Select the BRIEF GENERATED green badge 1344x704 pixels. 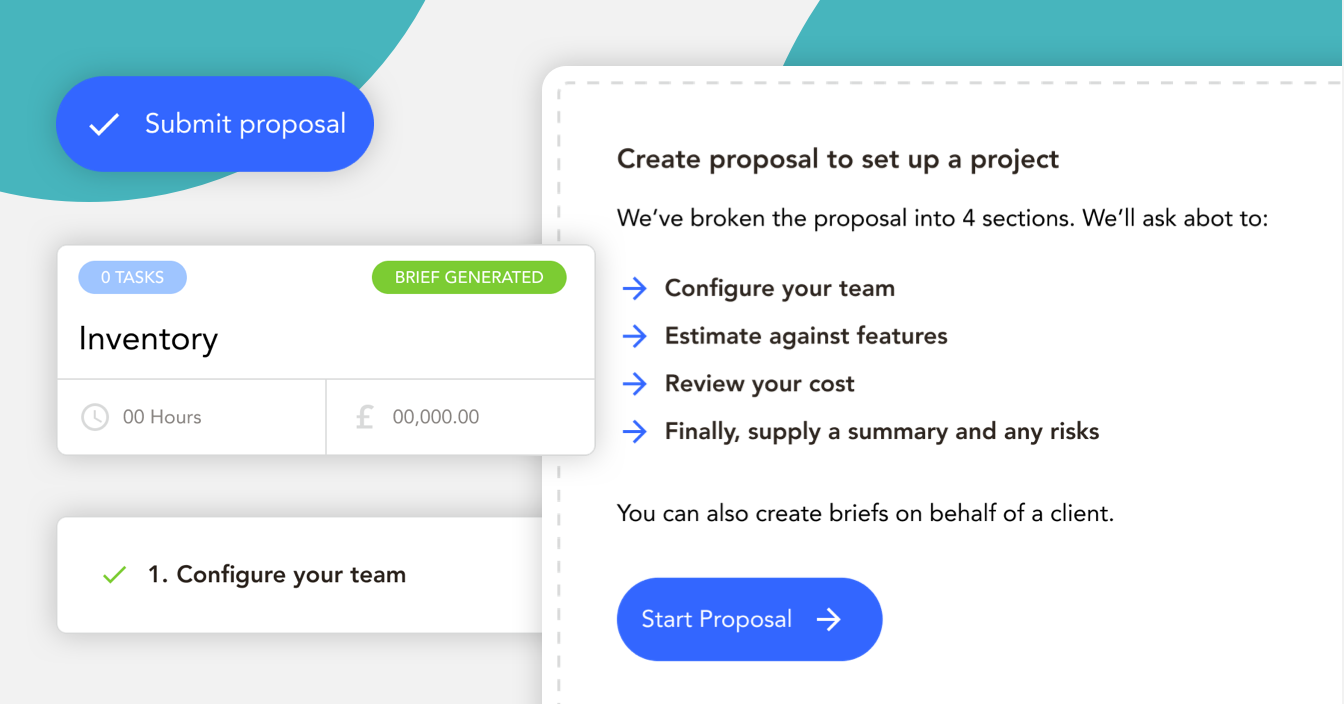469,277
